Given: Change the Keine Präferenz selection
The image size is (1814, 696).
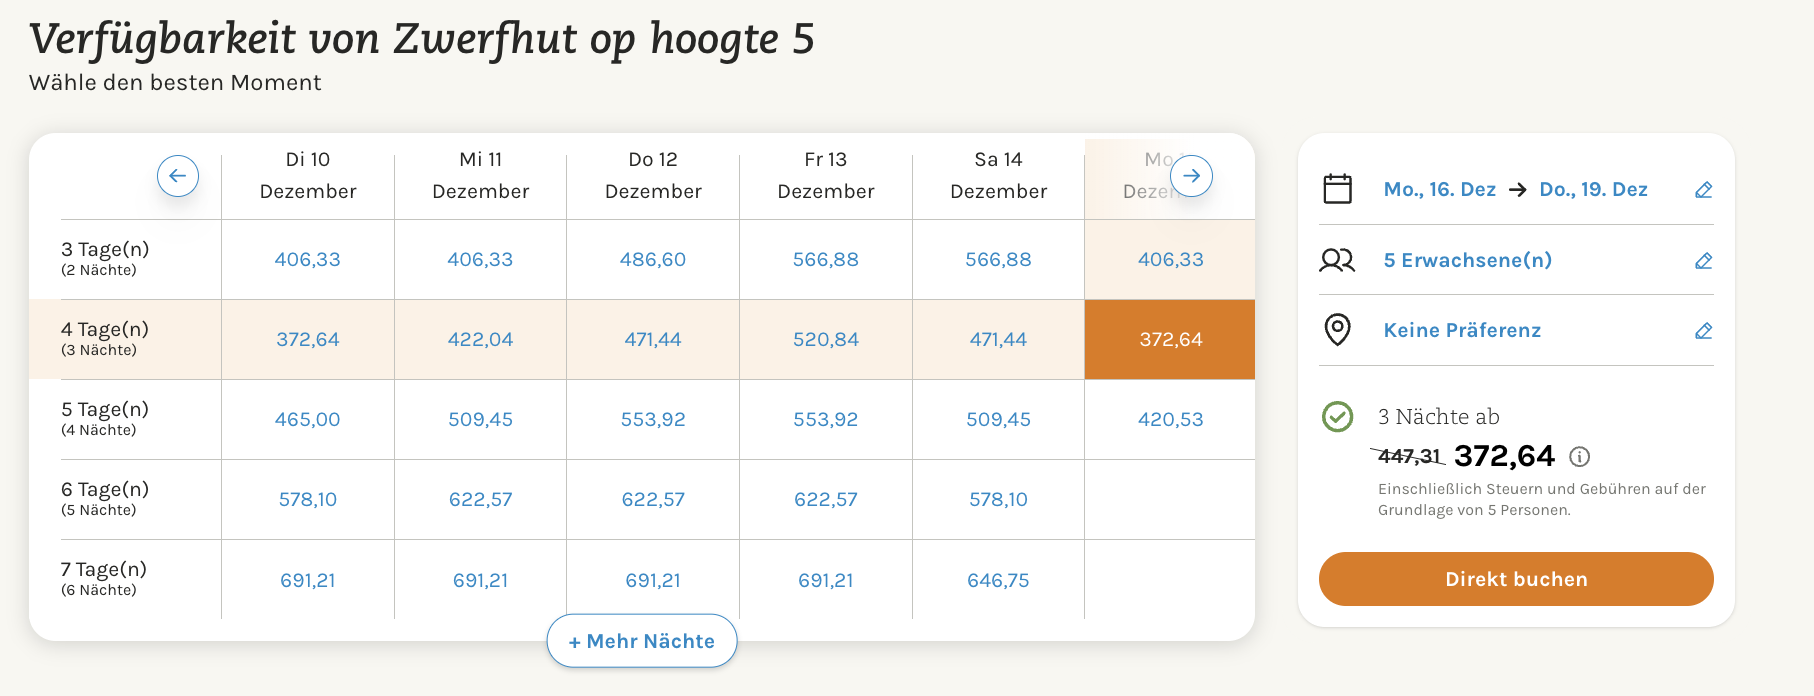Looking at the screenshot, I should pos(1462,331).
